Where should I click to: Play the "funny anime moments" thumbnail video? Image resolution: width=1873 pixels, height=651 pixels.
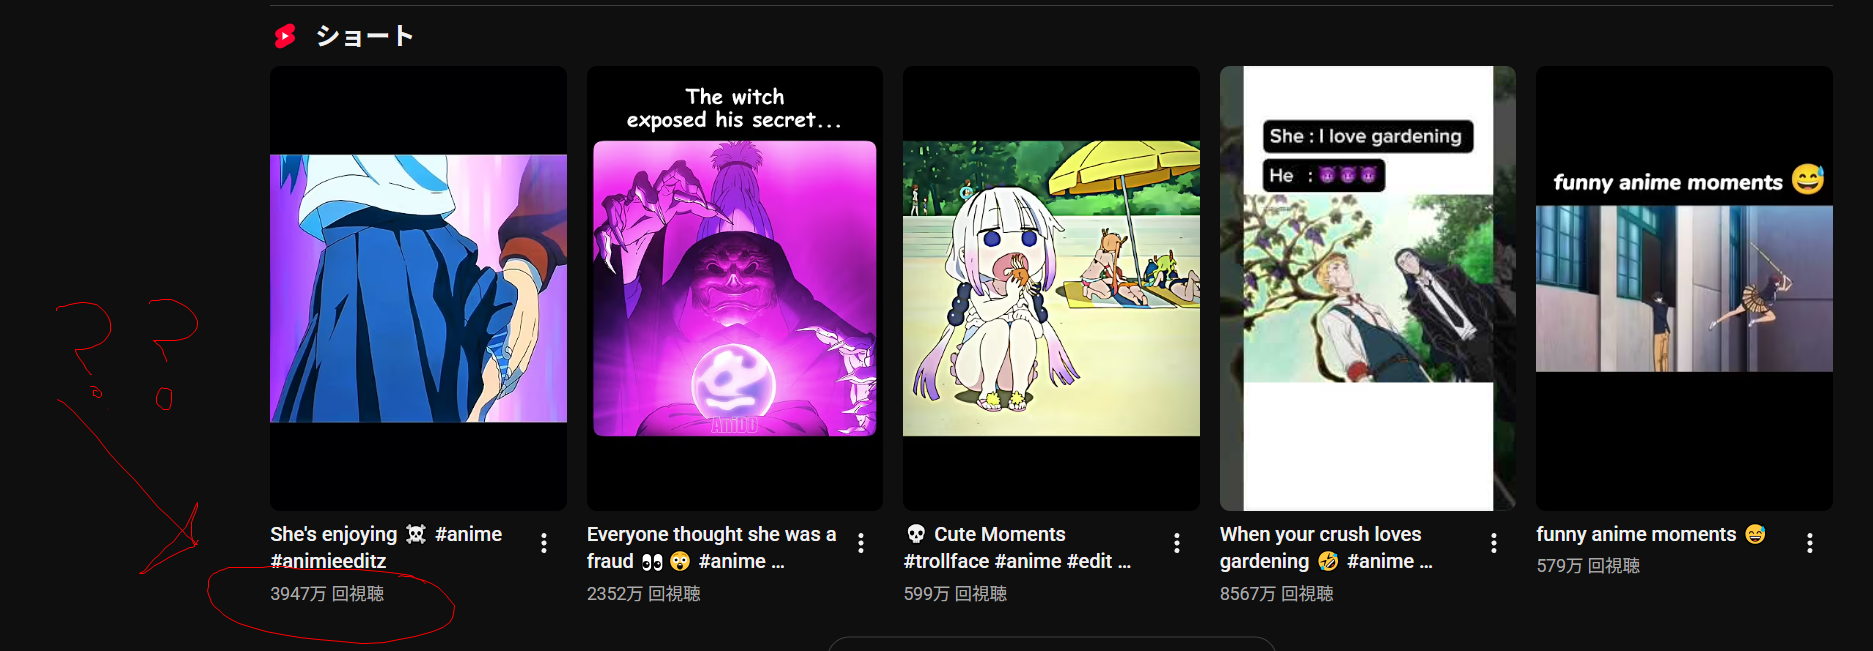coord(1684,288)
